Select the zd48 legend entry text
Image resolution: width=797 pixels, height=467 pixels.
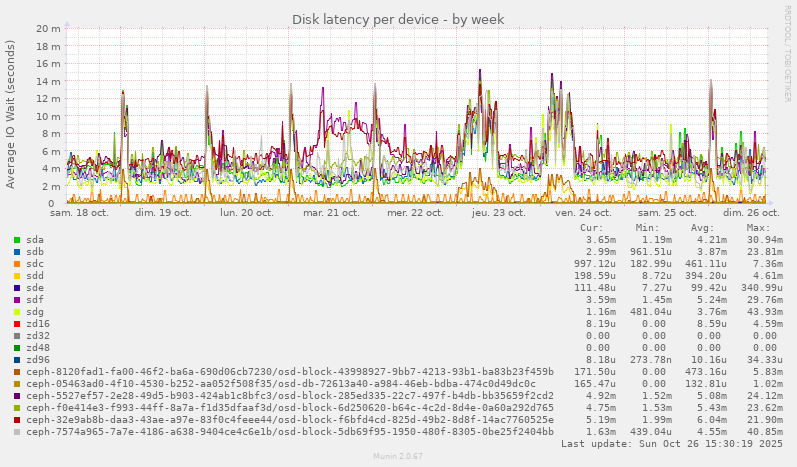point(38,348)
